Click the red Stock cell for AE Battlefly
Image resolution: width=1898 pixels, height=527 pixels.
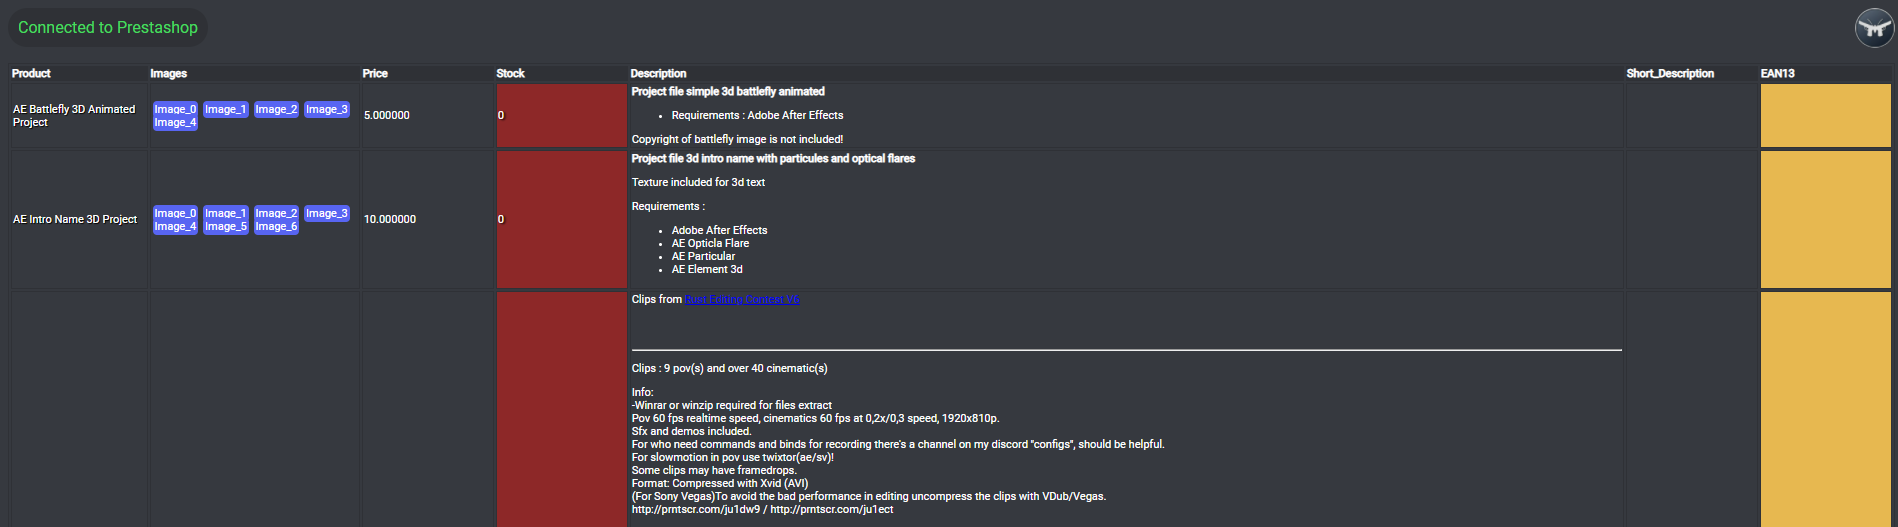(562, 115)
